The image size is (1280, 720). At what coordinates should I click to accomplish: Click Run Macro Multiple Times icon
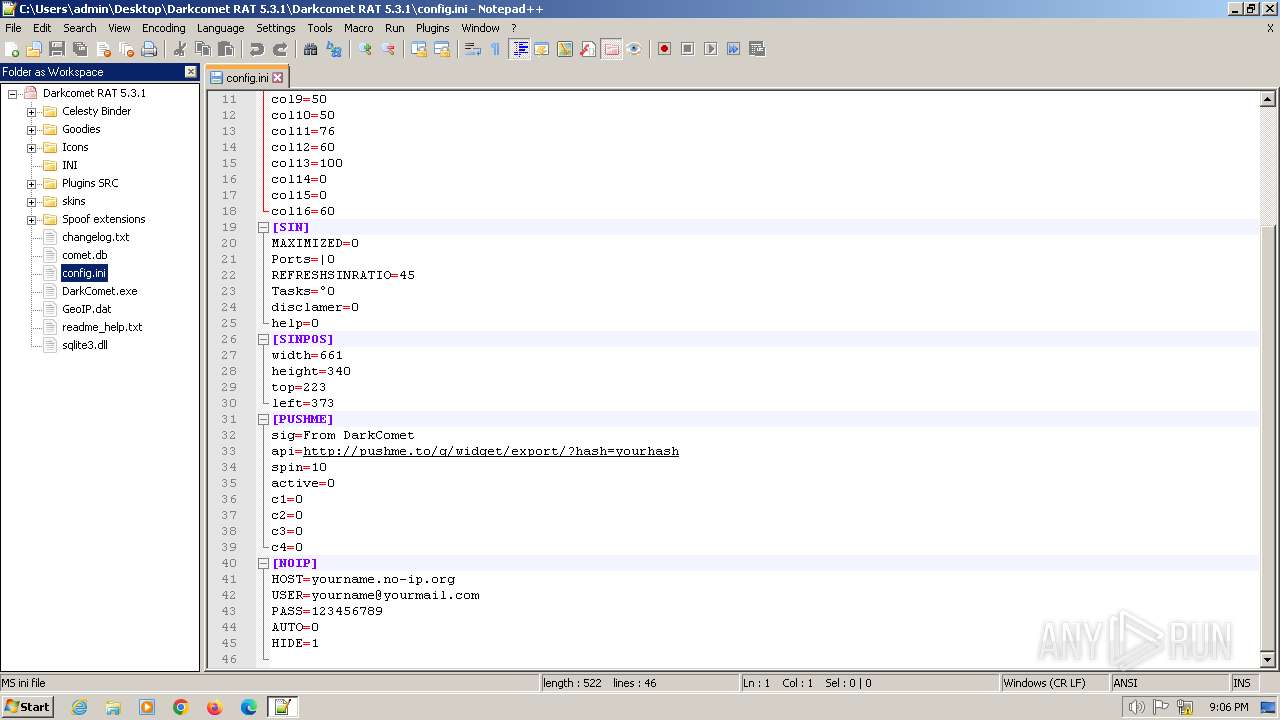733,49
